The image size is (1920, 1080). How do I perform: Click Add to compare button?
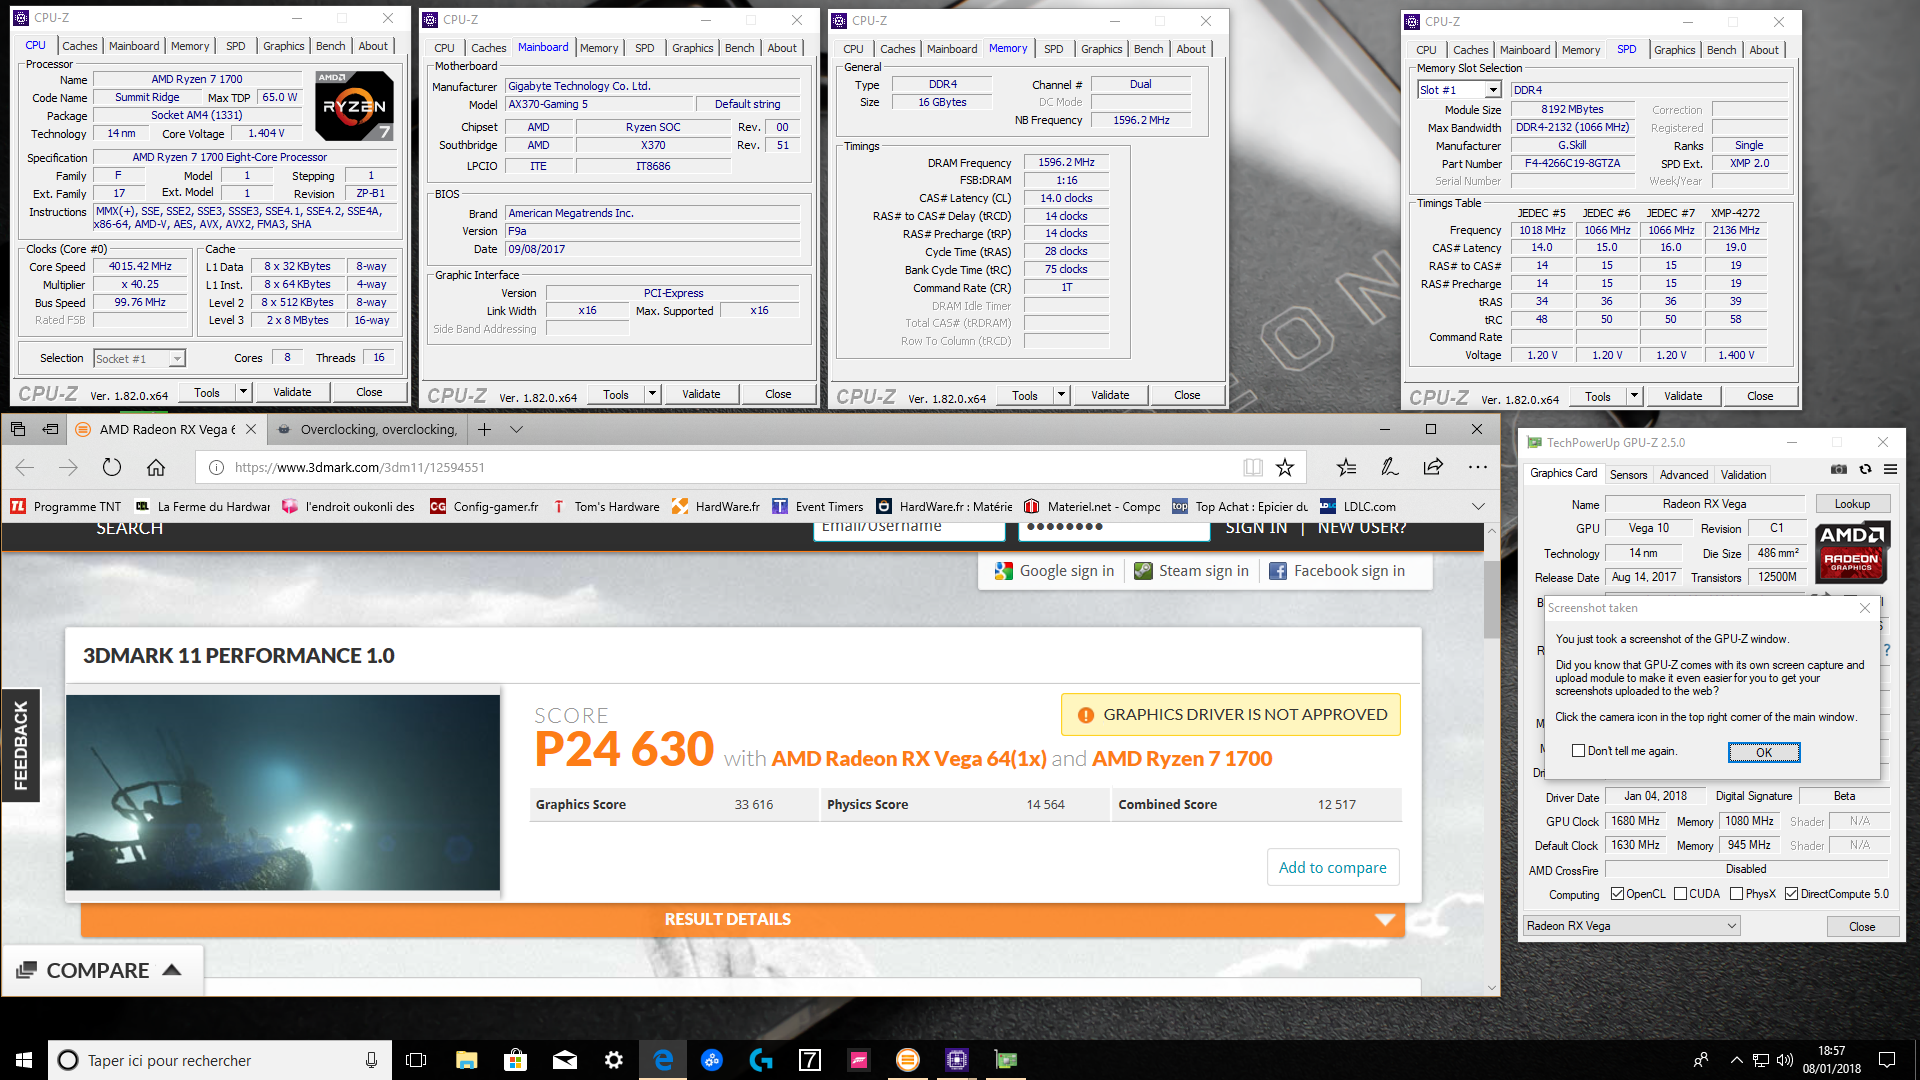pos(1332,867)
